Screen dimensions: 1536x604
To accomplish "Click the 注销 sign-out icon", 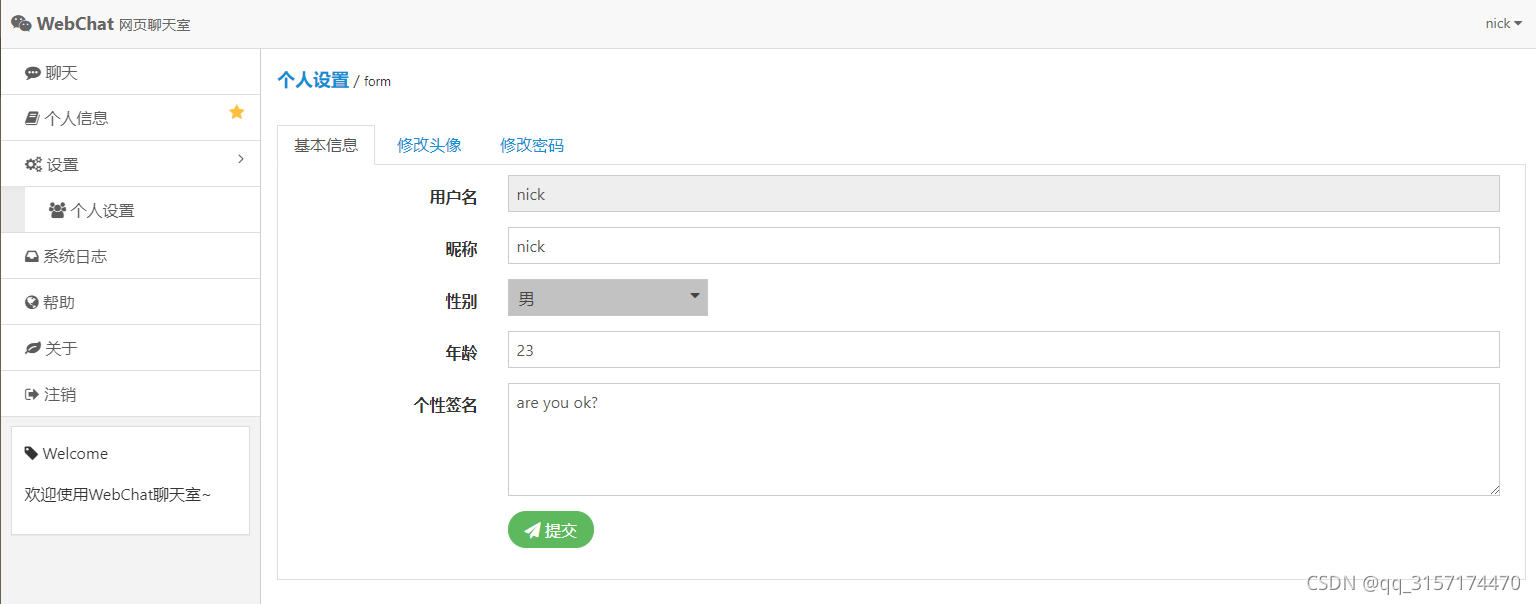I will 32,394.
